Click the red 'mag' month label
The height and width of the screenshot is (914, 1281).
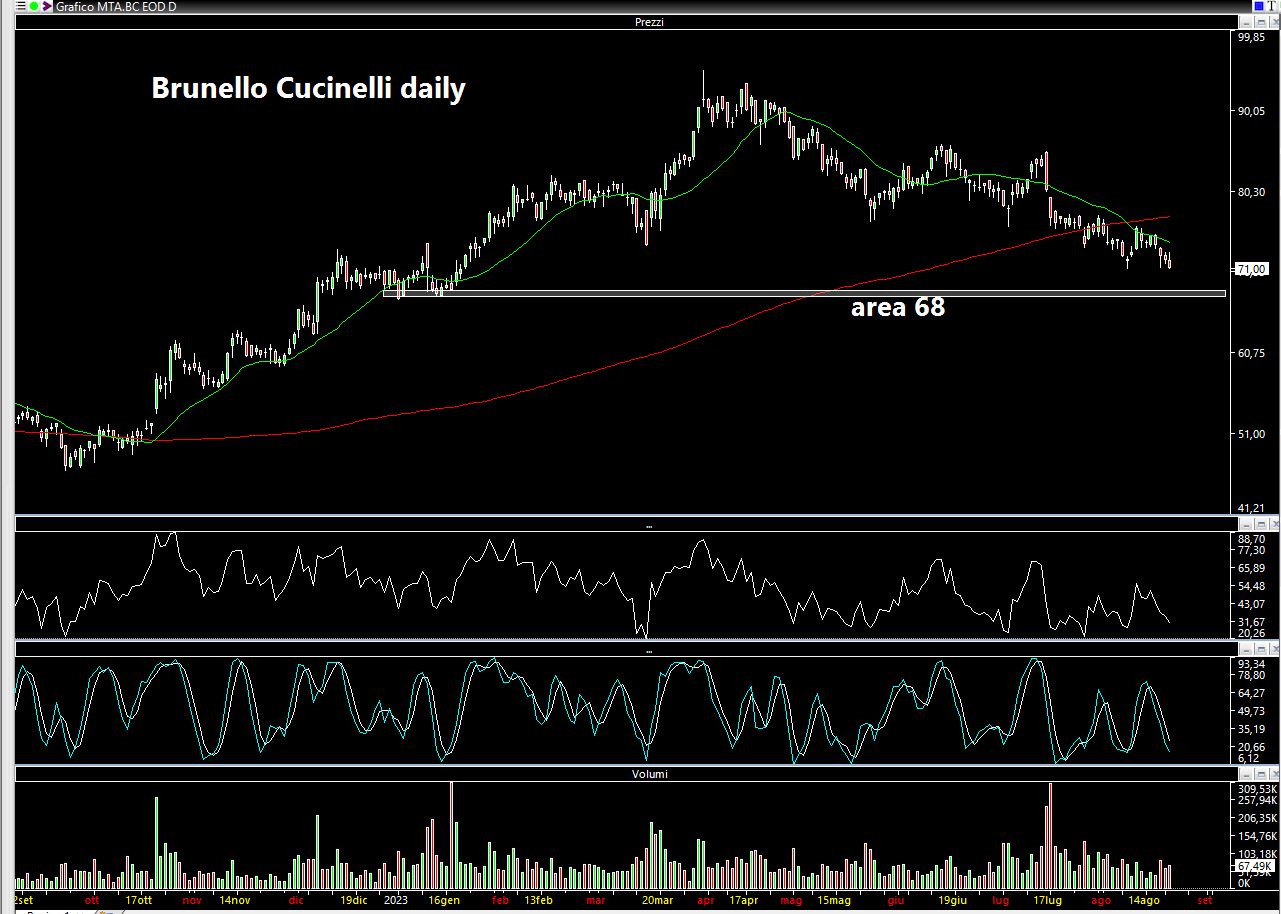point(791,900)
